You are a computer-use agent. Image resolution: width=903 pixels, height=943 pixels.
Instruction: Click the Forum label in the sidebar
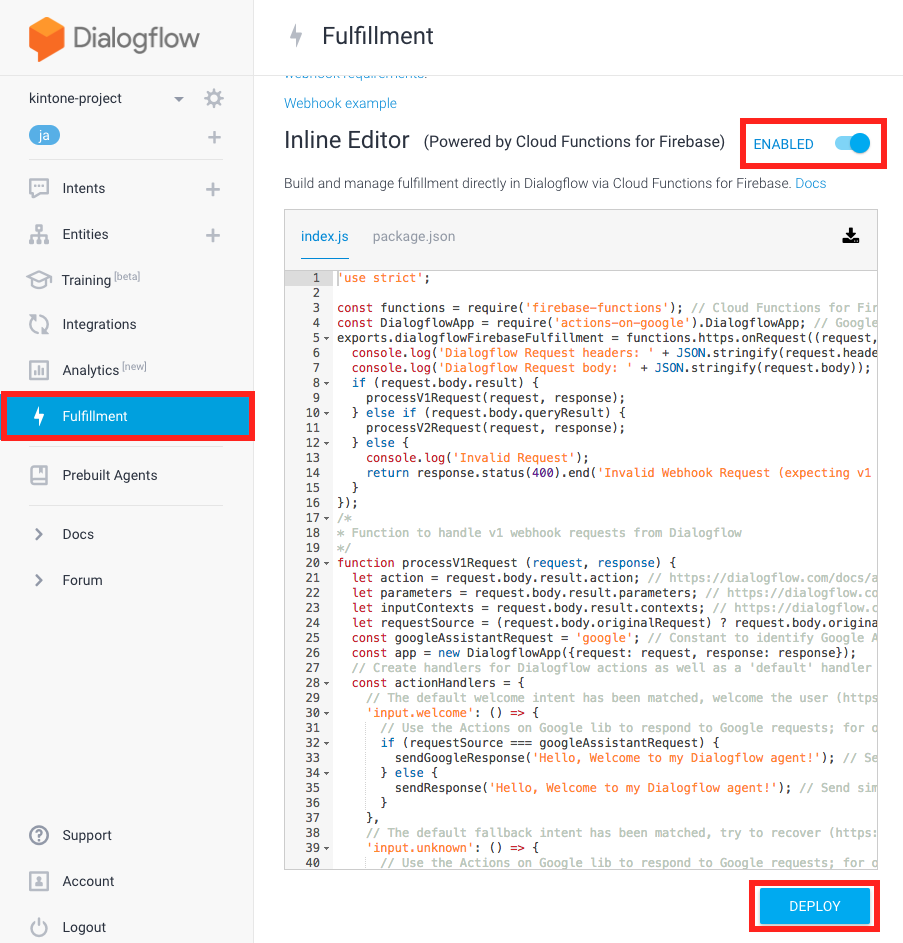pyautogui.click(x=82, y=580)
